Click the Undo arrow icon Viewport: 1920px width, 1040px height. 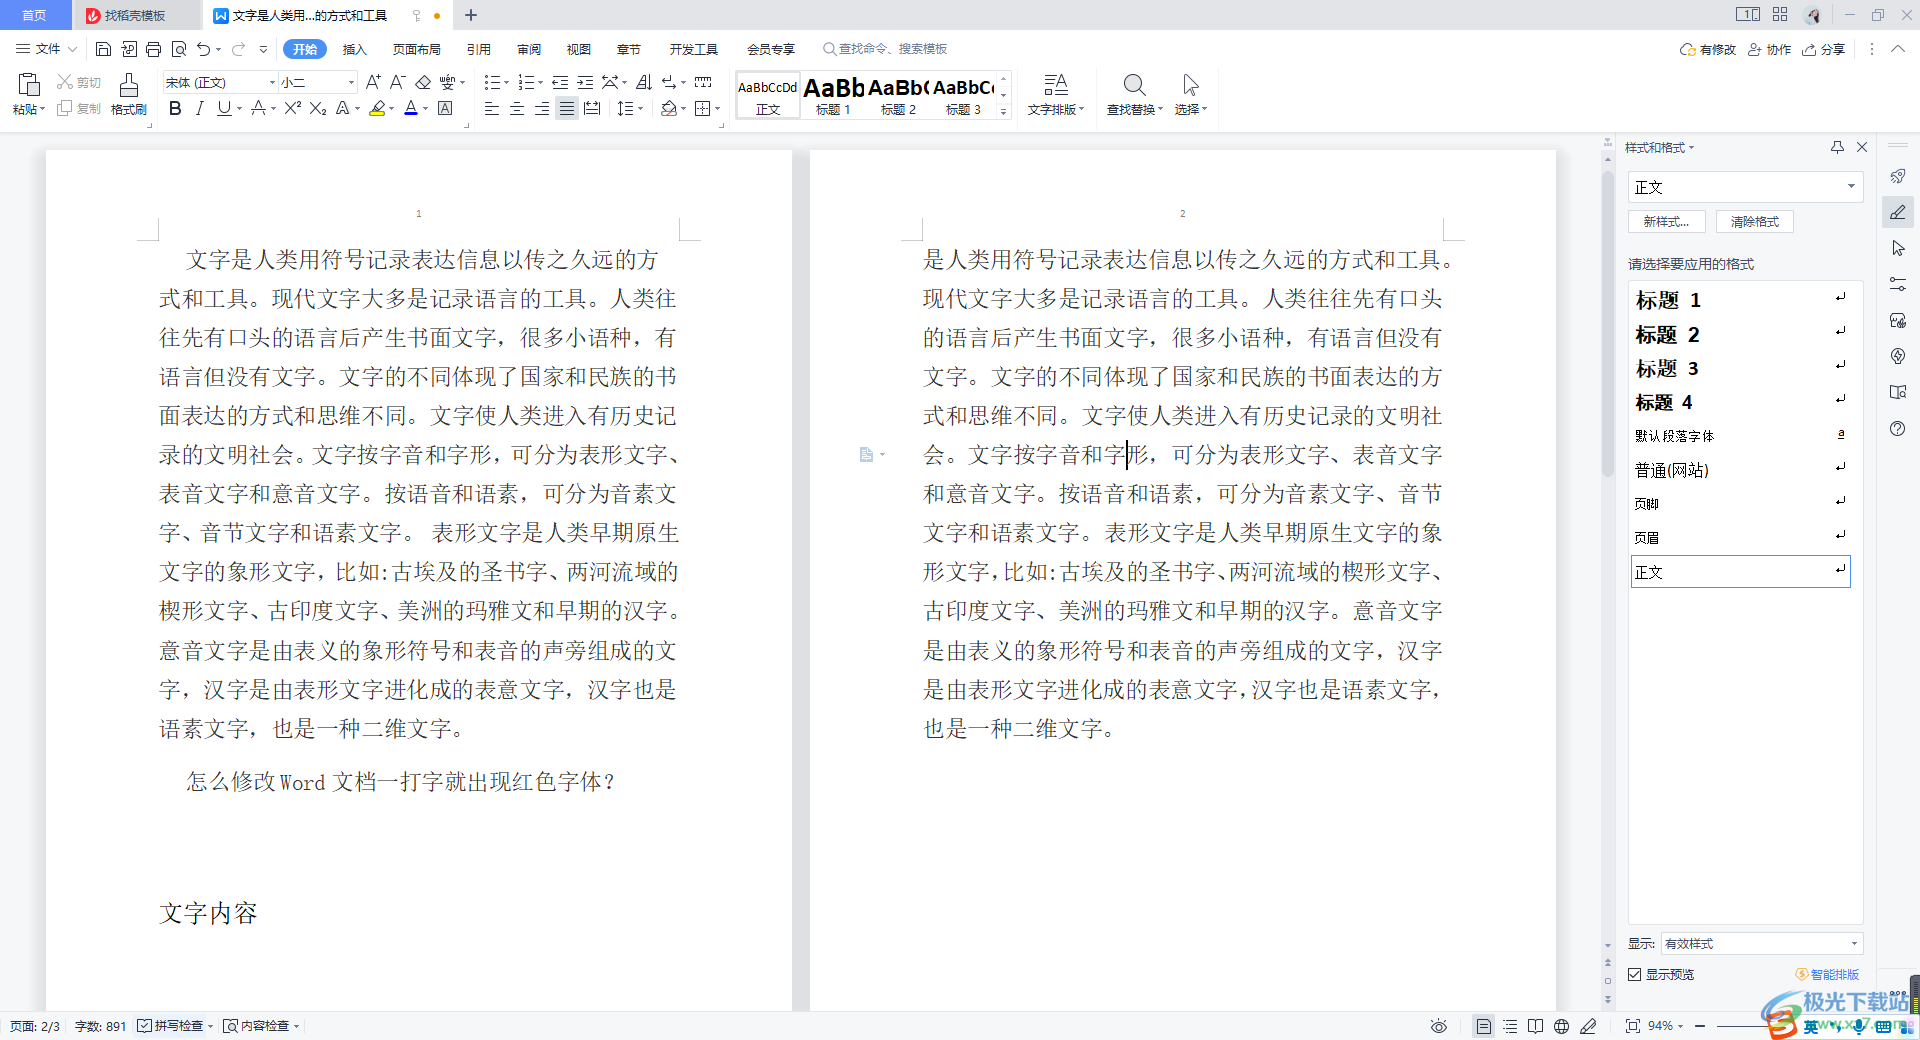click(x=203, y=49)
